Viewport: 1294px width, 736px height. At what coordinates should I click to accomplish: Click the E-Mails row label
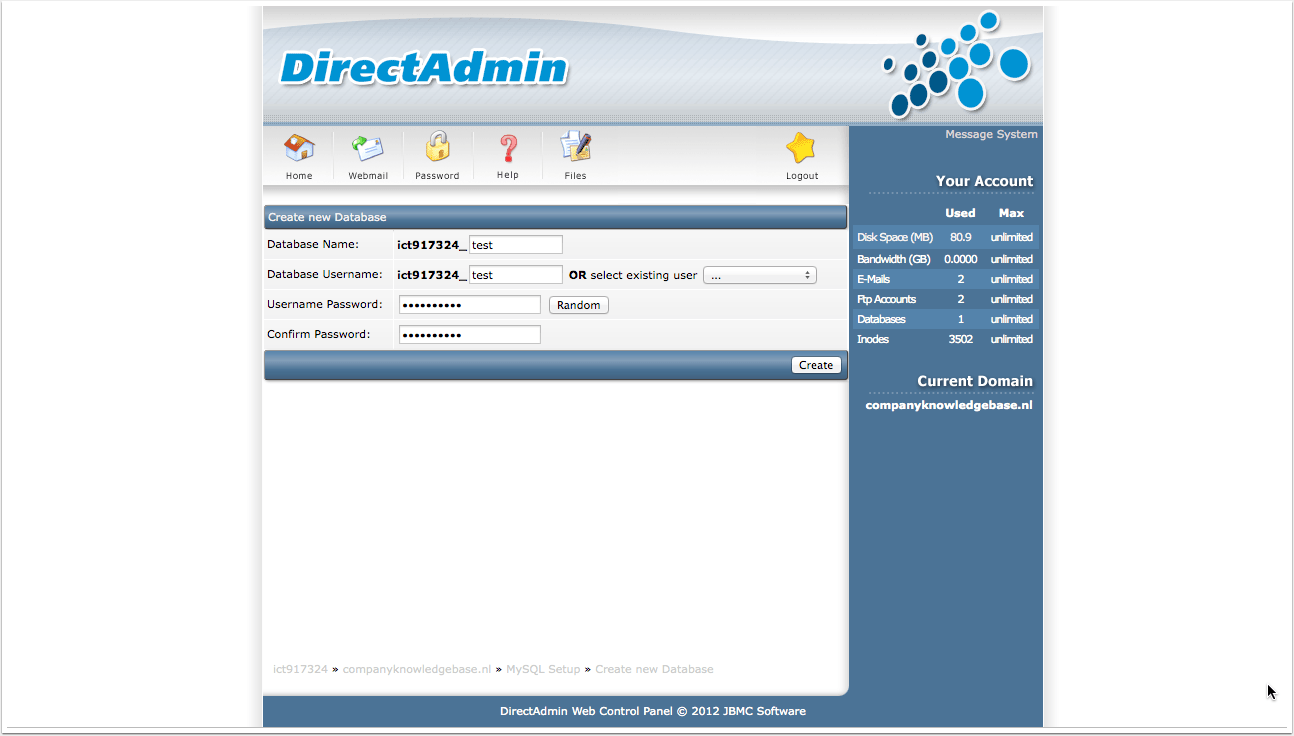click(873, 279)
